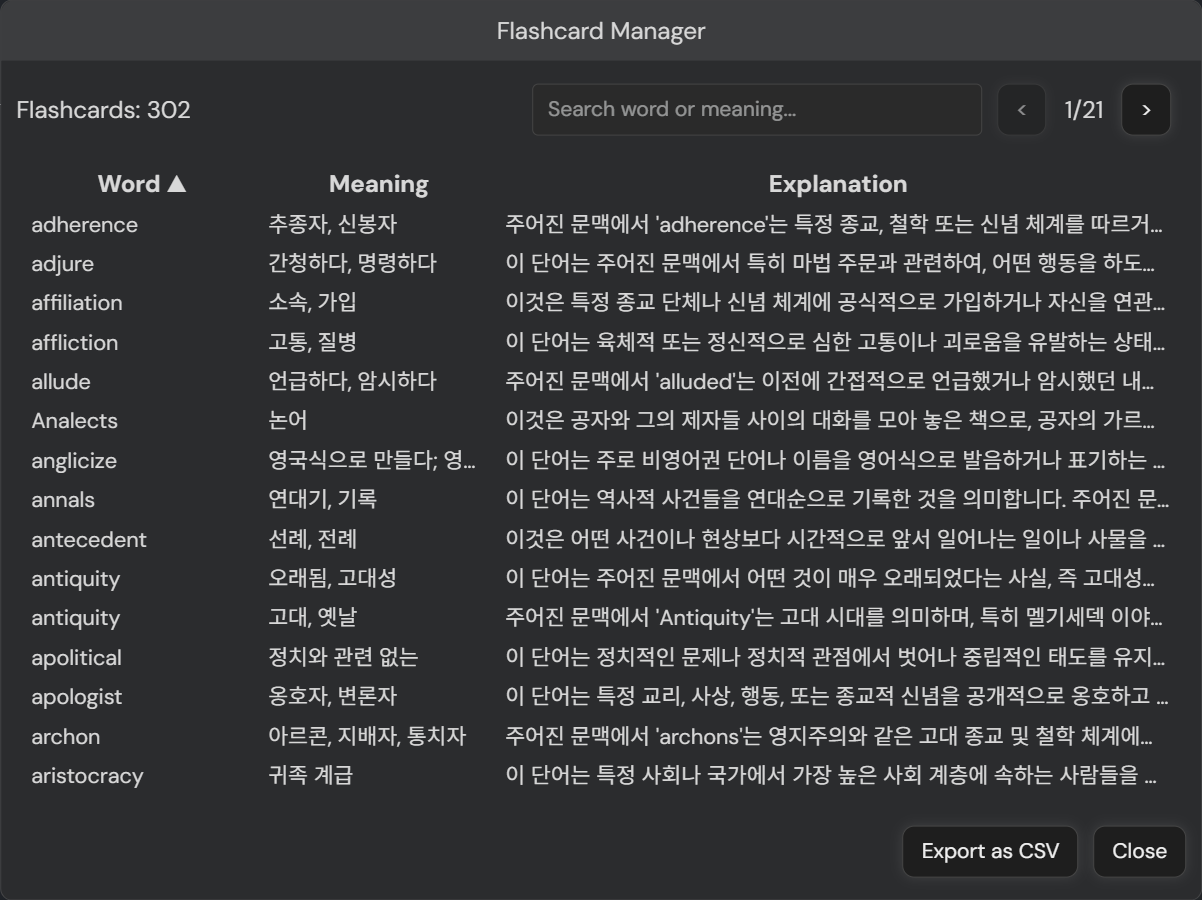Click the truncated meaning for anglicize
The width and height of the screenshot is (1202, 900).
(371, 461)
